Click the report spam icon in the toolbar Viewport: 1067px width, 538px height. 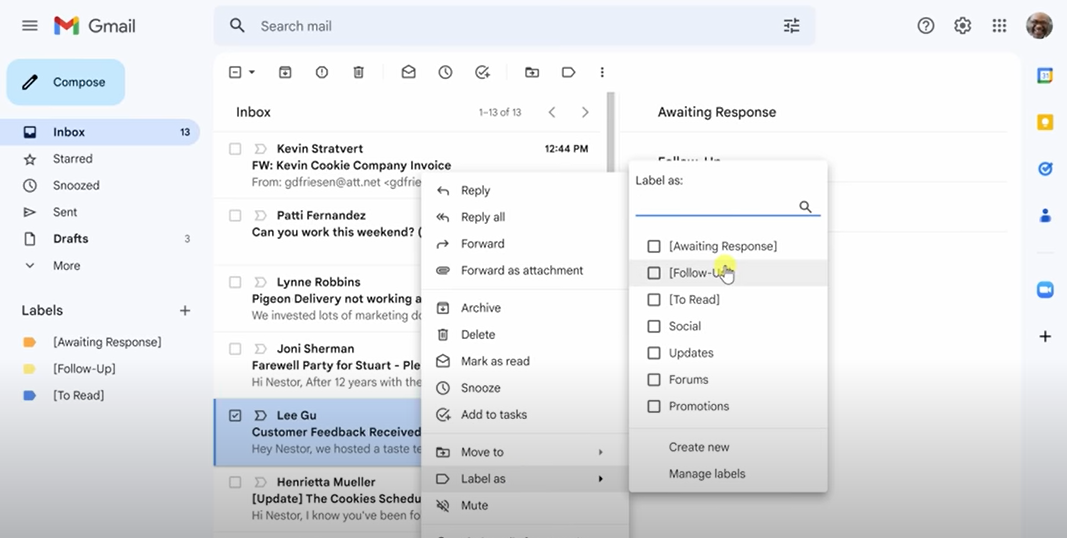pyautogui.click(x=321, y=72)
